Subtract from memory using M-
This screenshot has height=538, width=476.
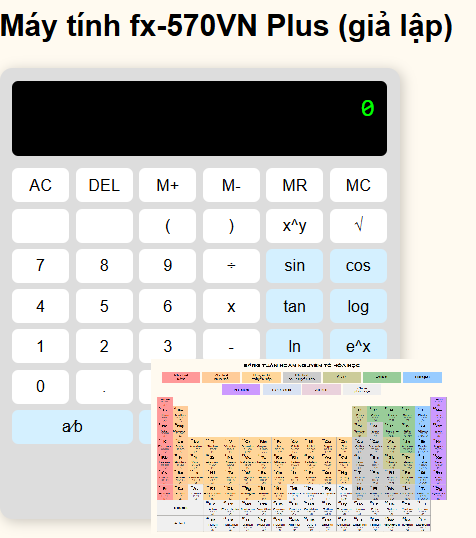231,185
